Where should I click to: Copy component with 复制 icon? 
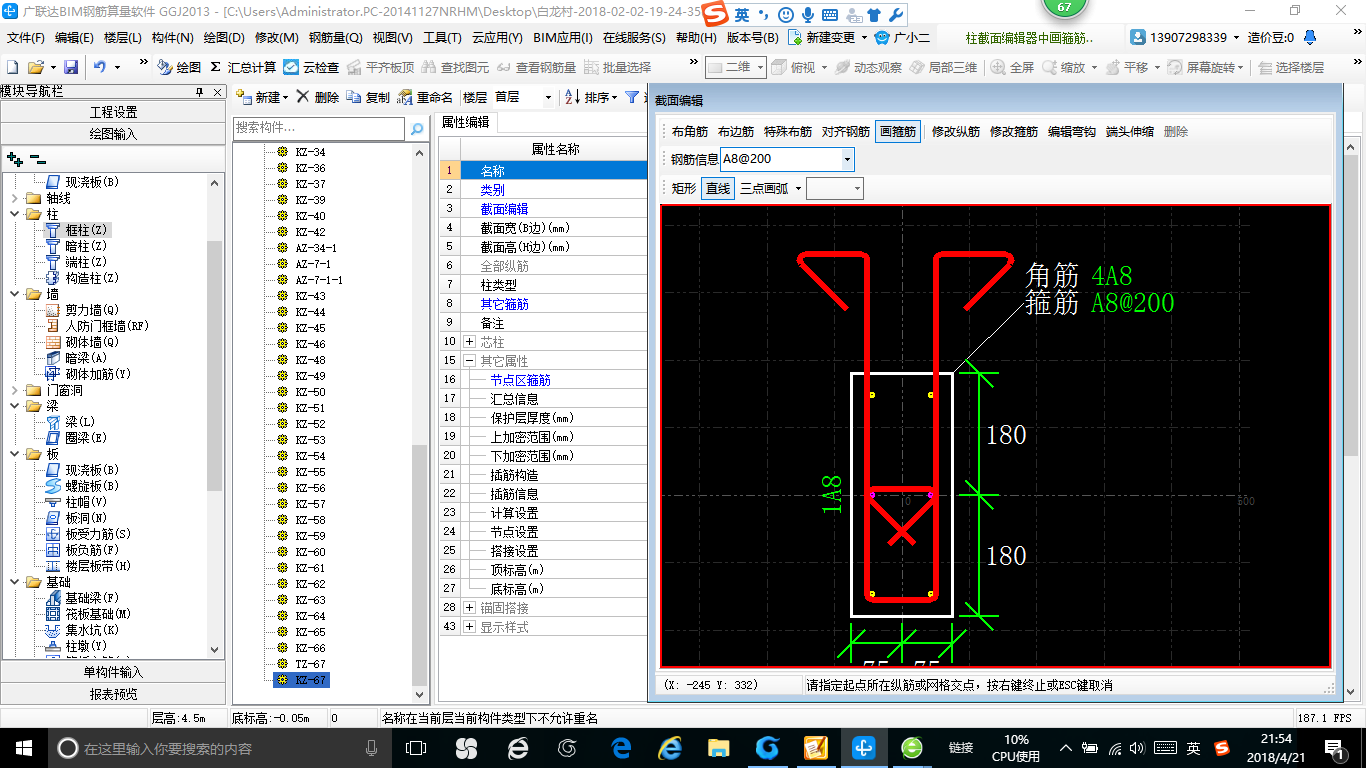click(x=369, y=97)
